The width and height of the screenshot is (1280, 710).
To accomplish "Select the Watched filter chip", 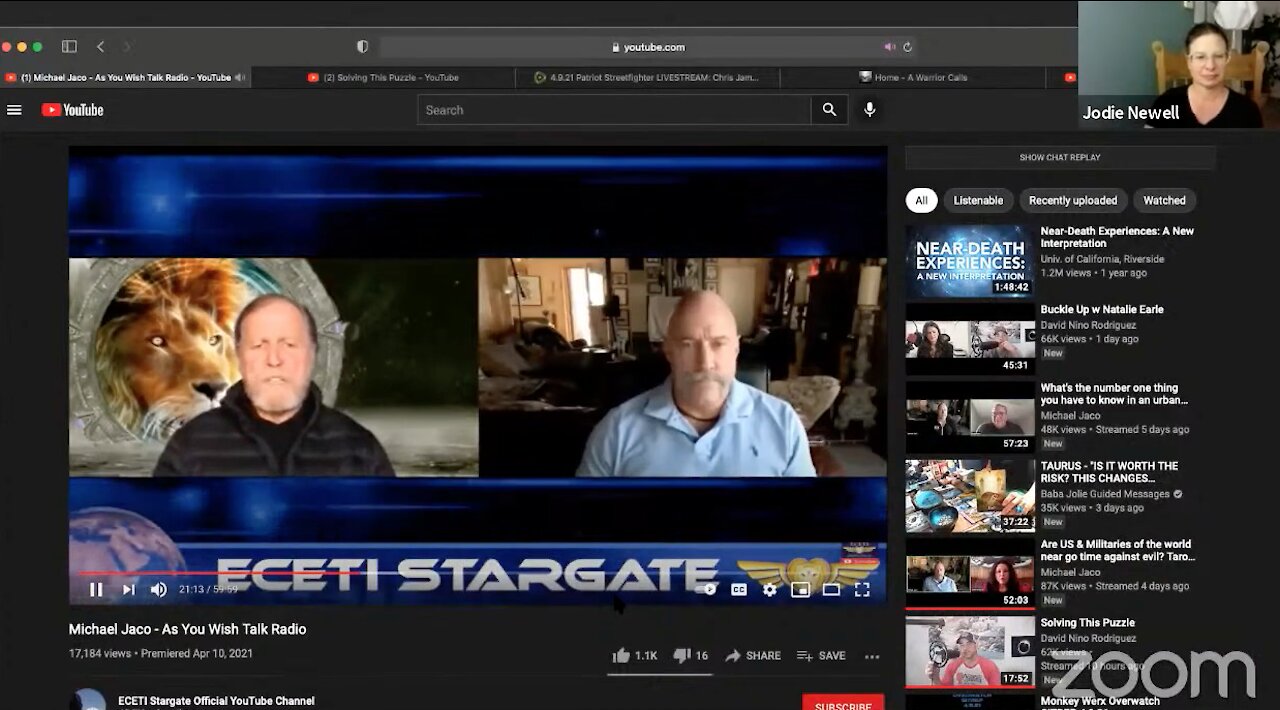I will coord(1164,200).
